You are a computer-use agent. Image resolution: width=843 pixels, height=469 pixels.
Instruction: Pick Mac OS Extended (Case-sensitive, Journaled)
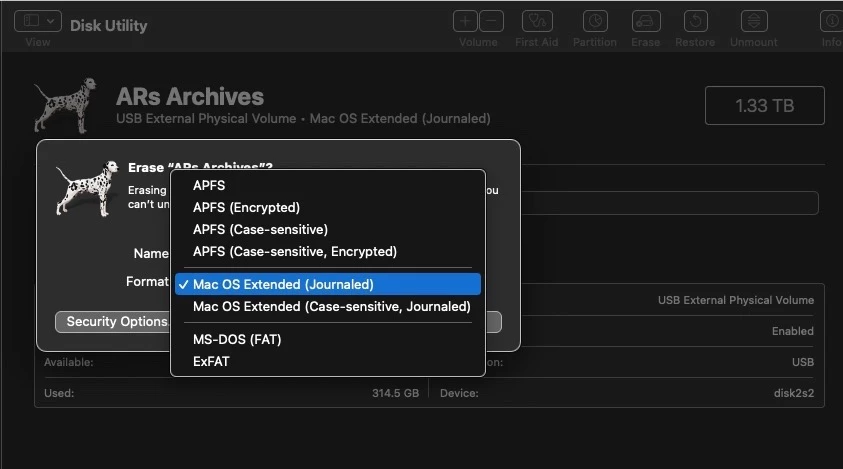(327, 306)
